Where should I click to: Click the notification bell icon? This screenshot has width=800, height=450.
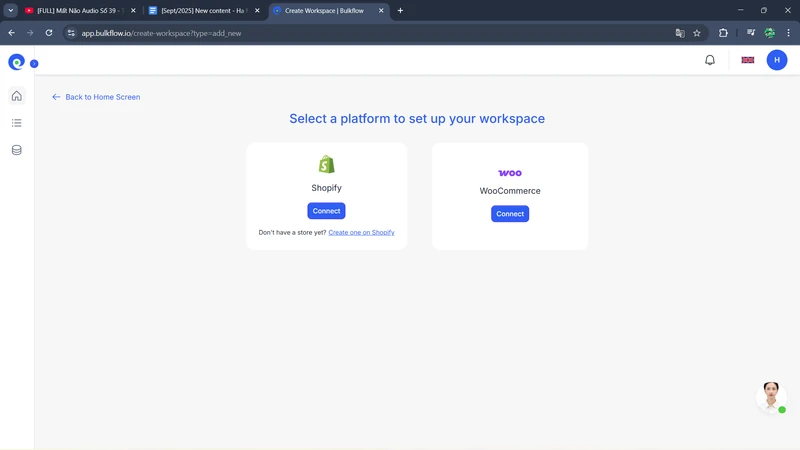pos(710,60)
